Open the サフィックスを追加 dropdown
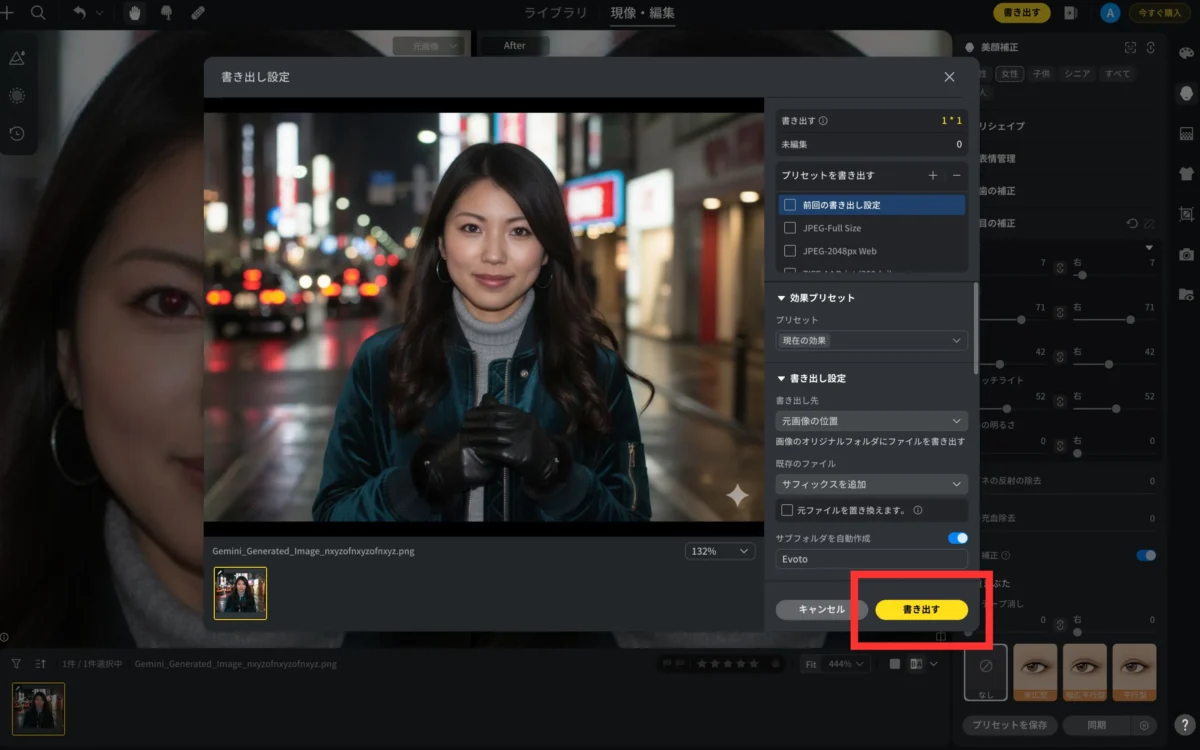 [871, 484]
